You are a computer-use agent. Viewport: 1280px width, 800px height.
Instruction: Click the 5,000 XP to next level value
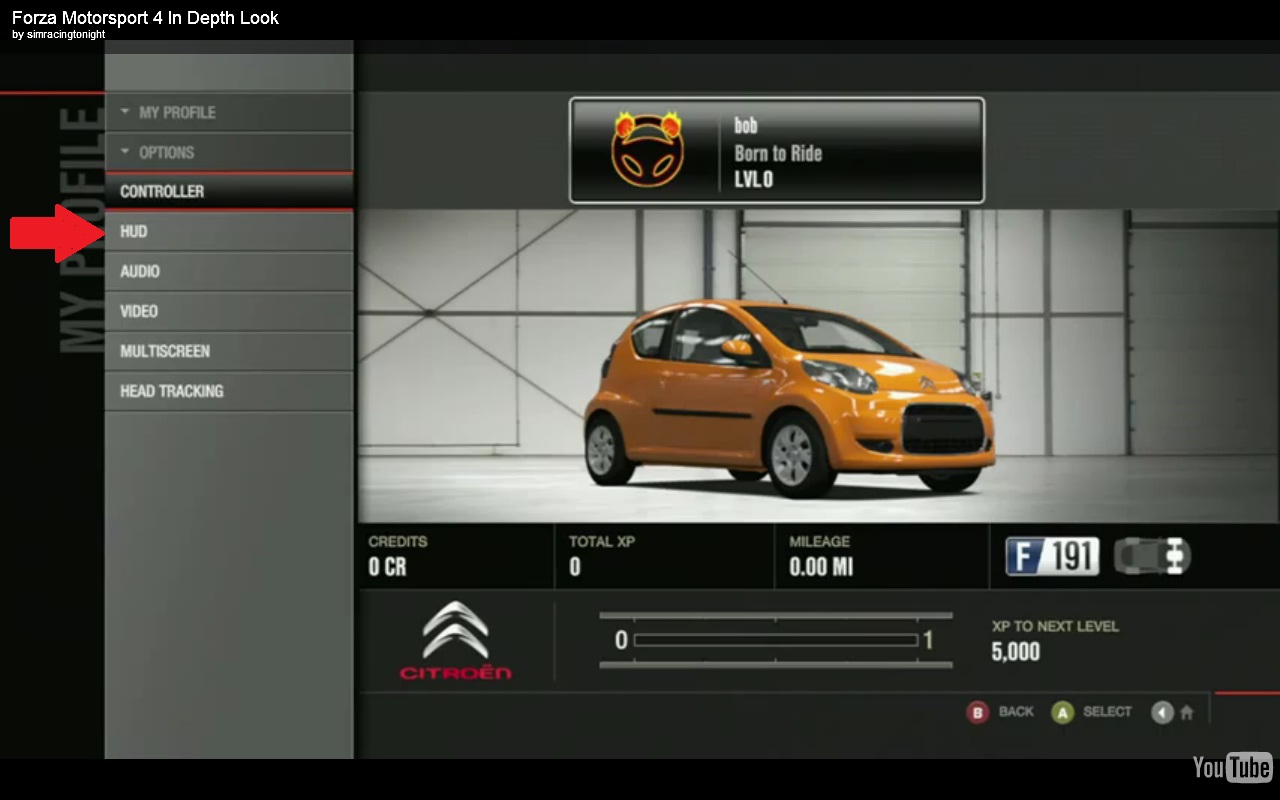click(1016, 652)
